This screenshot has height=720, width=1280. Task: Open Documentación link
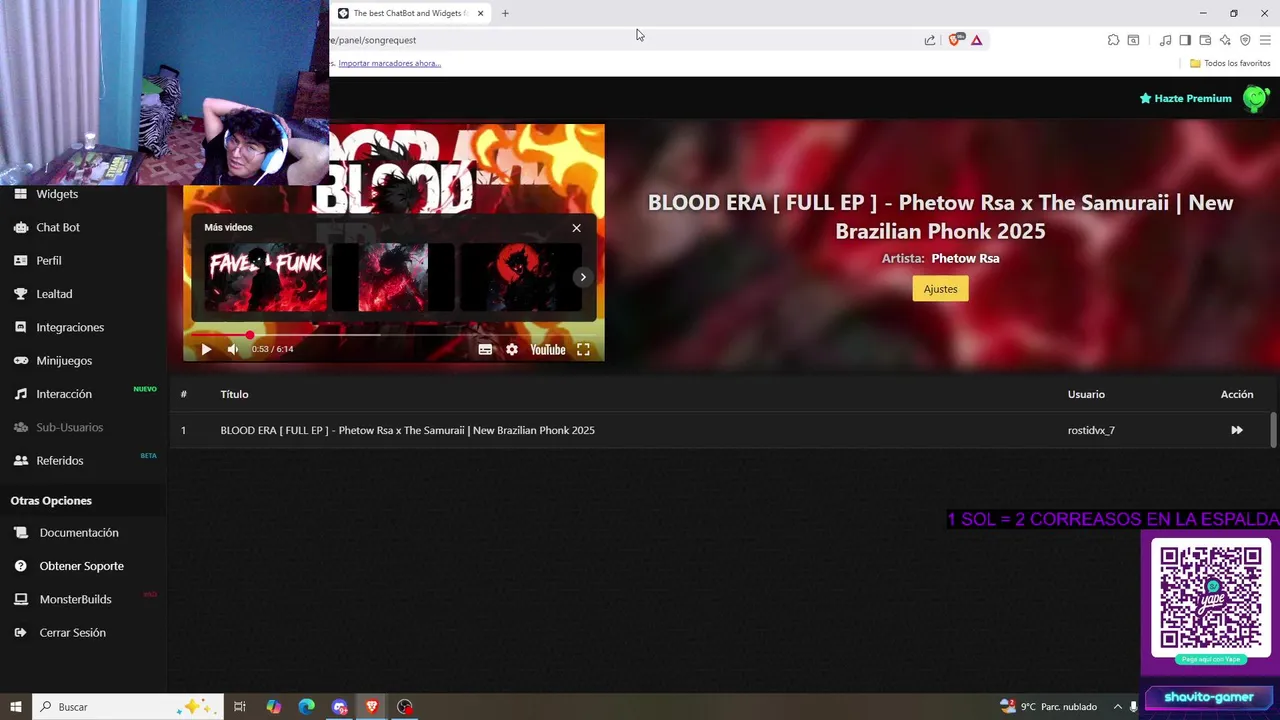pyautogui.click(x=79, y=533)
